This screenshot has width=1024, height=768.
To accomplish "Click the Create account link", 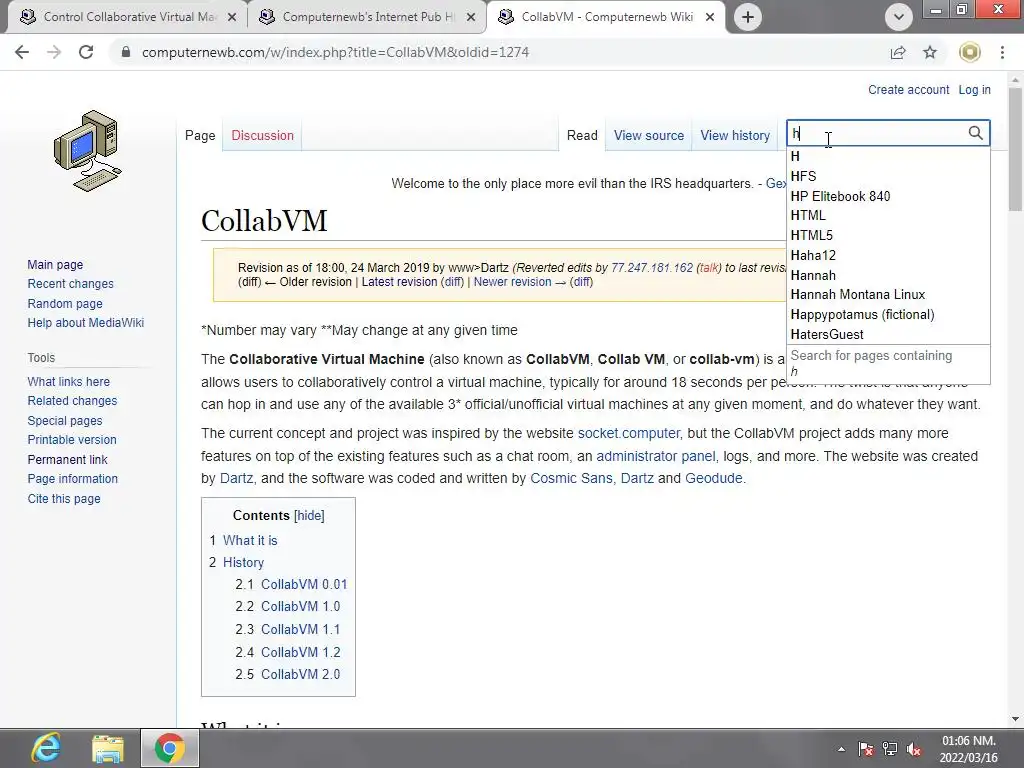I will (x=908, y=89).
